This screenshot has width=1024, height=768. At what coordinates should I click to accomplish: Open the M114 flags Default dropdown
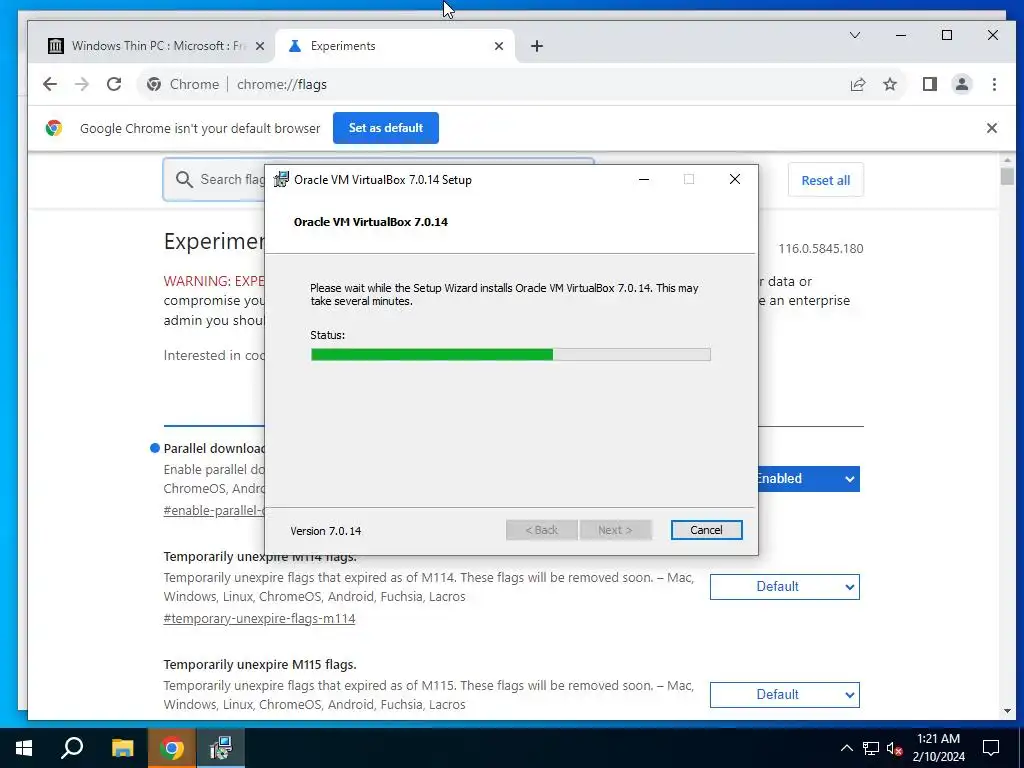tap(784, 586)
